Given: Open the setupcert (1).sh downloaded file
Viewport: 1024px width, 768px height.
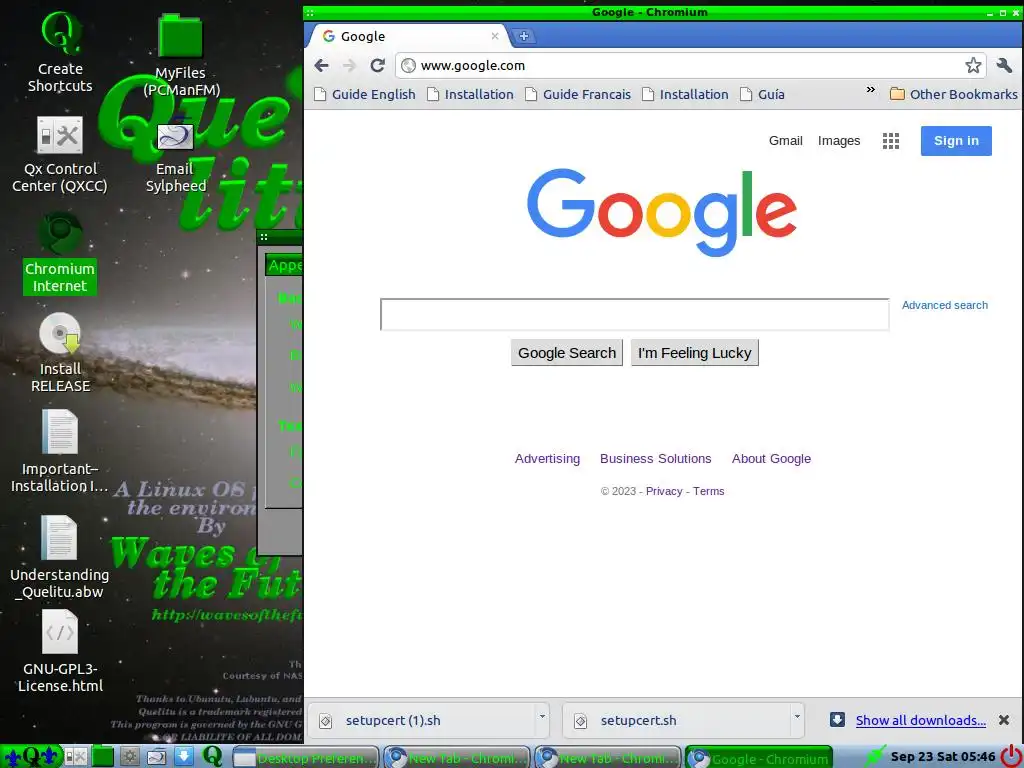Looking at the screenshot, I should (421, 720).
